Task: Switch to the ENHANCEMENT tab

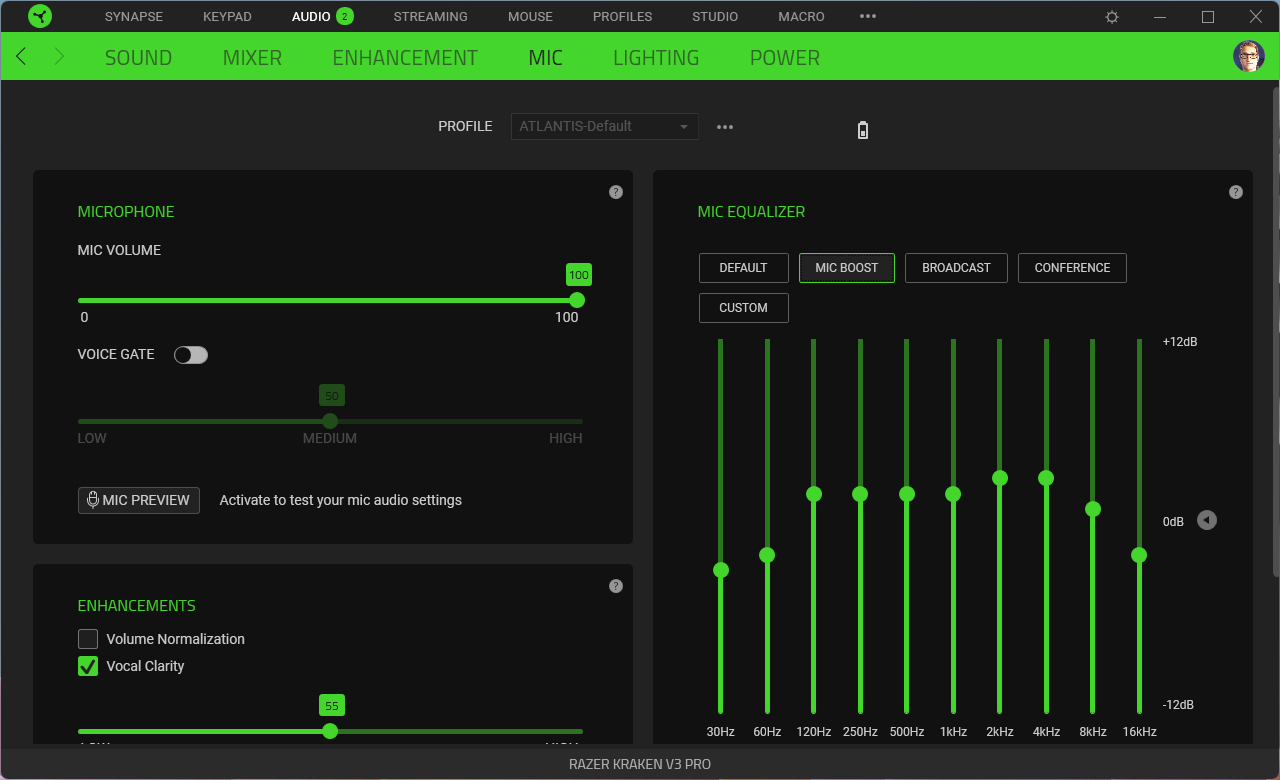Action: tap(405, 58)
